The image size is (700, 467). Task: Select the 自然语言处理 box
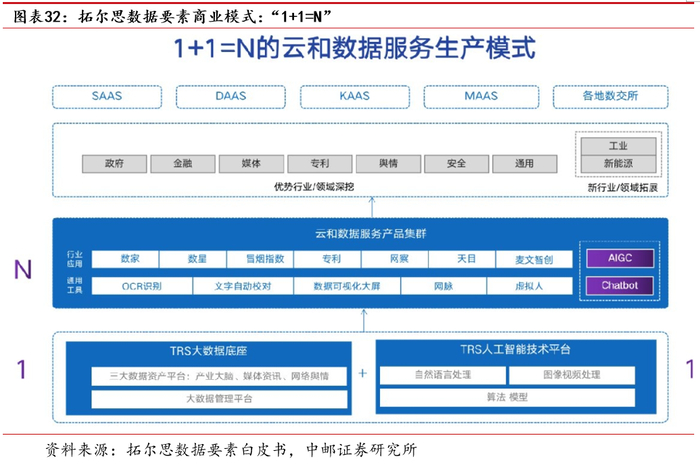tap(443, 375)
